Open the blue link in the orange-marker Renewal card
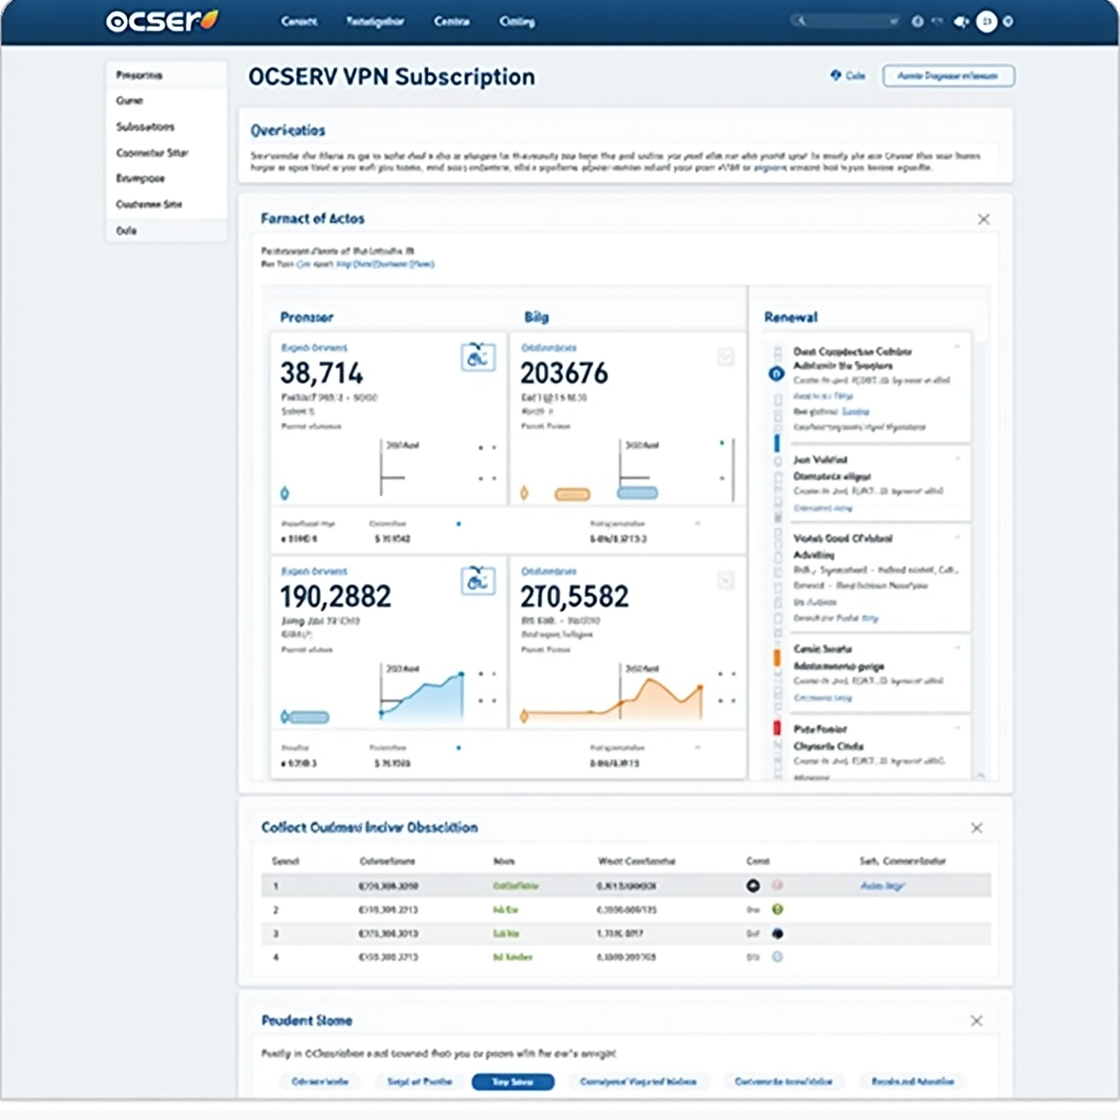Image resolution: width=1120 pixels, height=1120 pixels. (x=823, y=698)
